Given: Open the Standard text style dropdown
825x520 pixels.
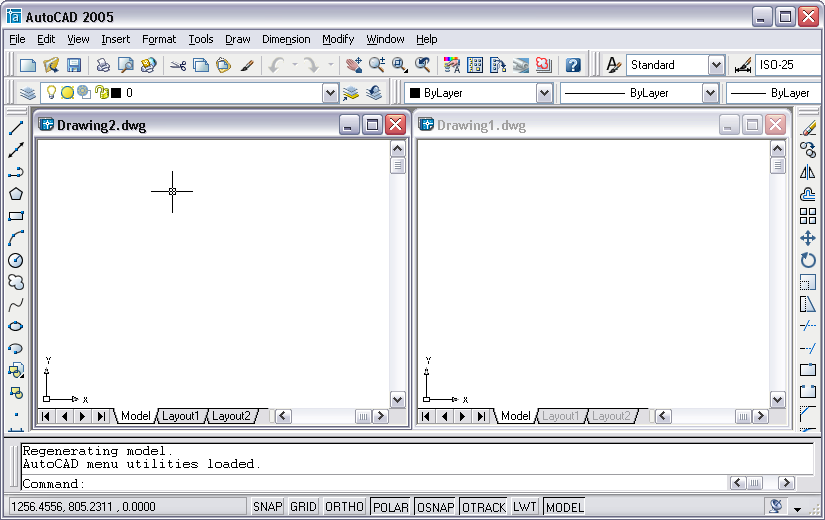Looking at the screenshot, I should click(x=716, y=65).
